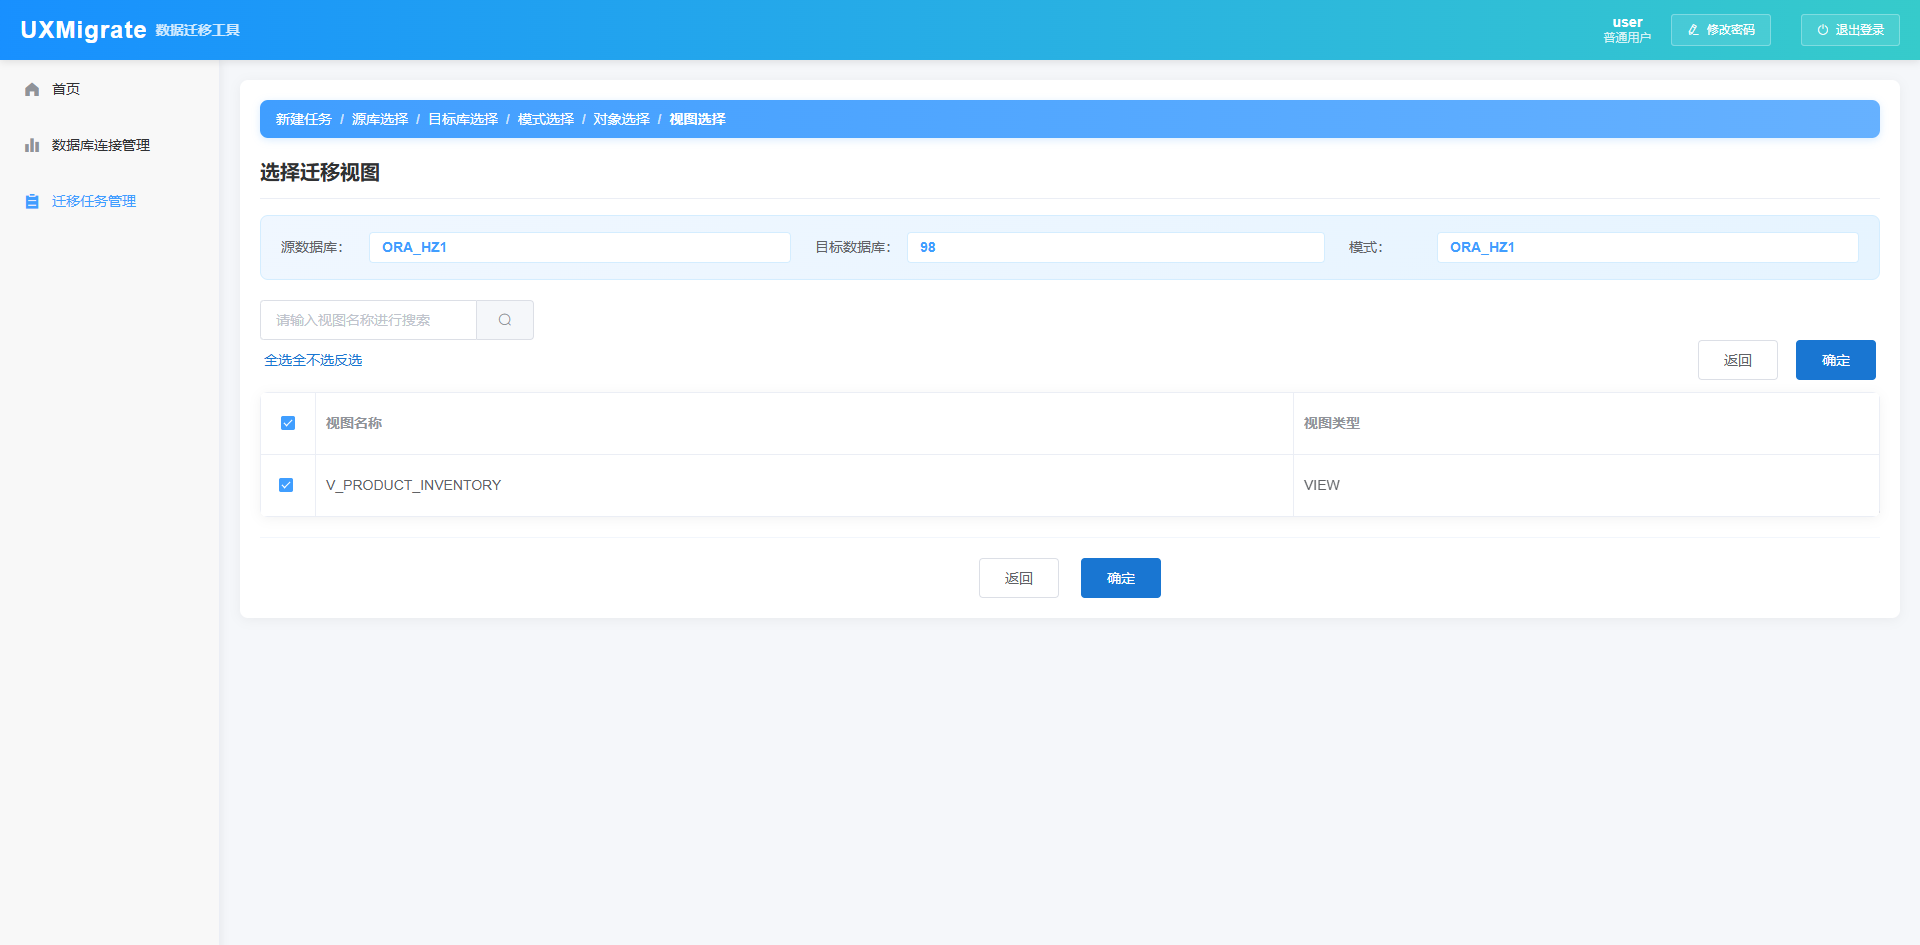Click the 反选 link to invert selection
This screenshot has height=945, width=1920.
349,360
